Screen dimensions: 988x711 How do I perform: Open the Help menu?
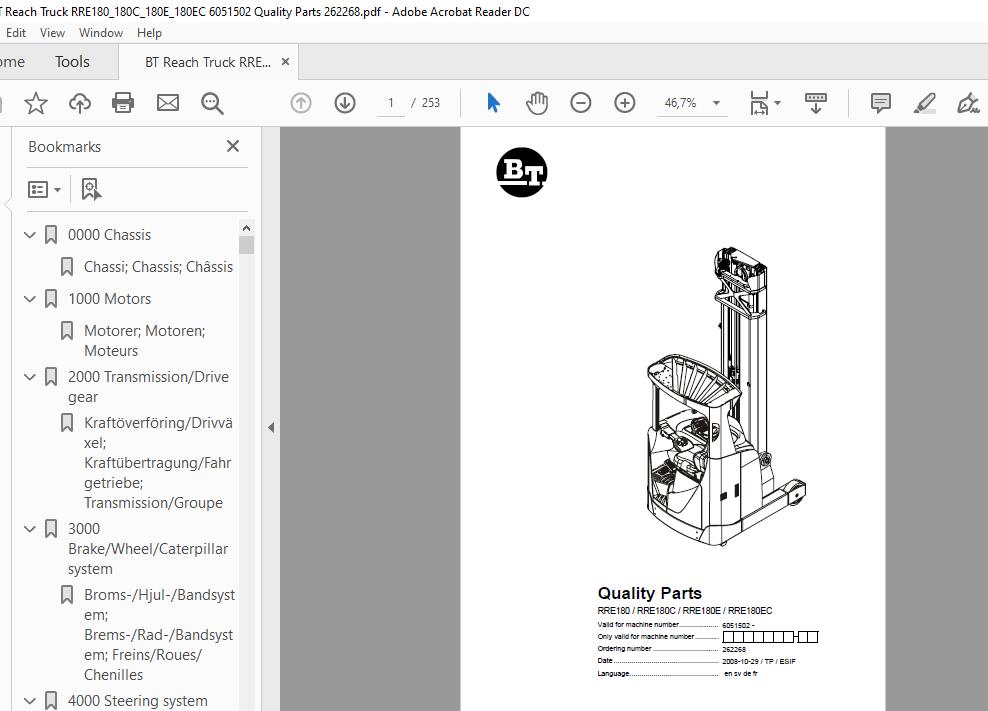point(149,33)
